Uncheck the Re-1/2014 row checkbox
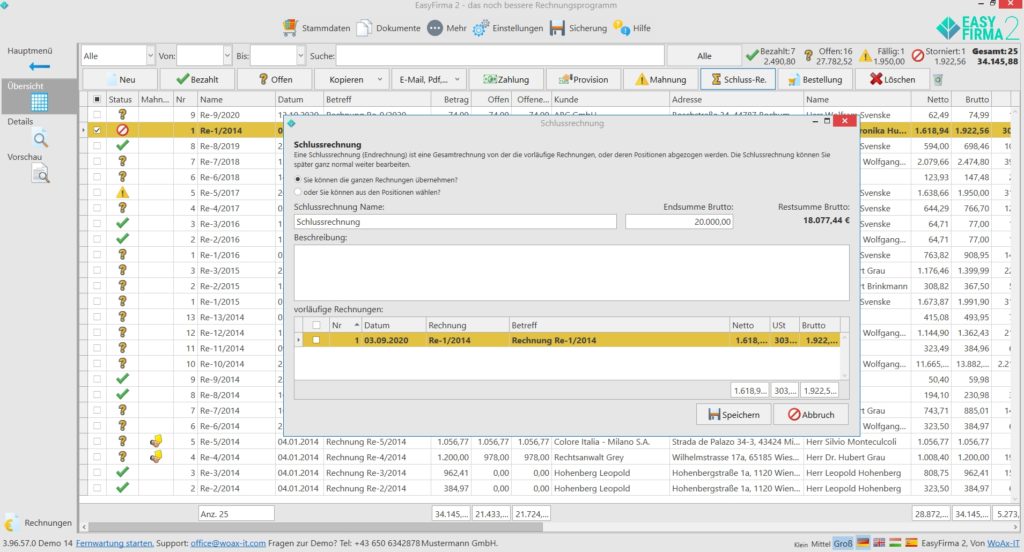This screenshot has width=1024, height=552. click(x=97, y=130)
